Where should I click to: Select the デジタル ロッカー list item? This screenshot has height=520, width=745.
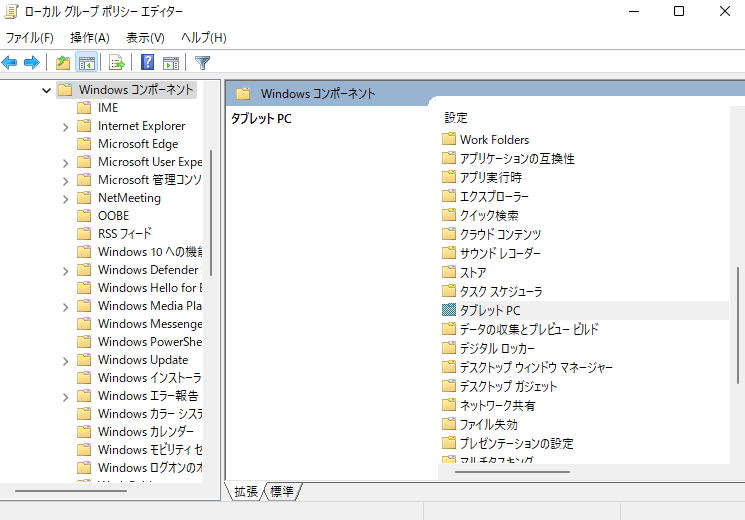[497, 348]
